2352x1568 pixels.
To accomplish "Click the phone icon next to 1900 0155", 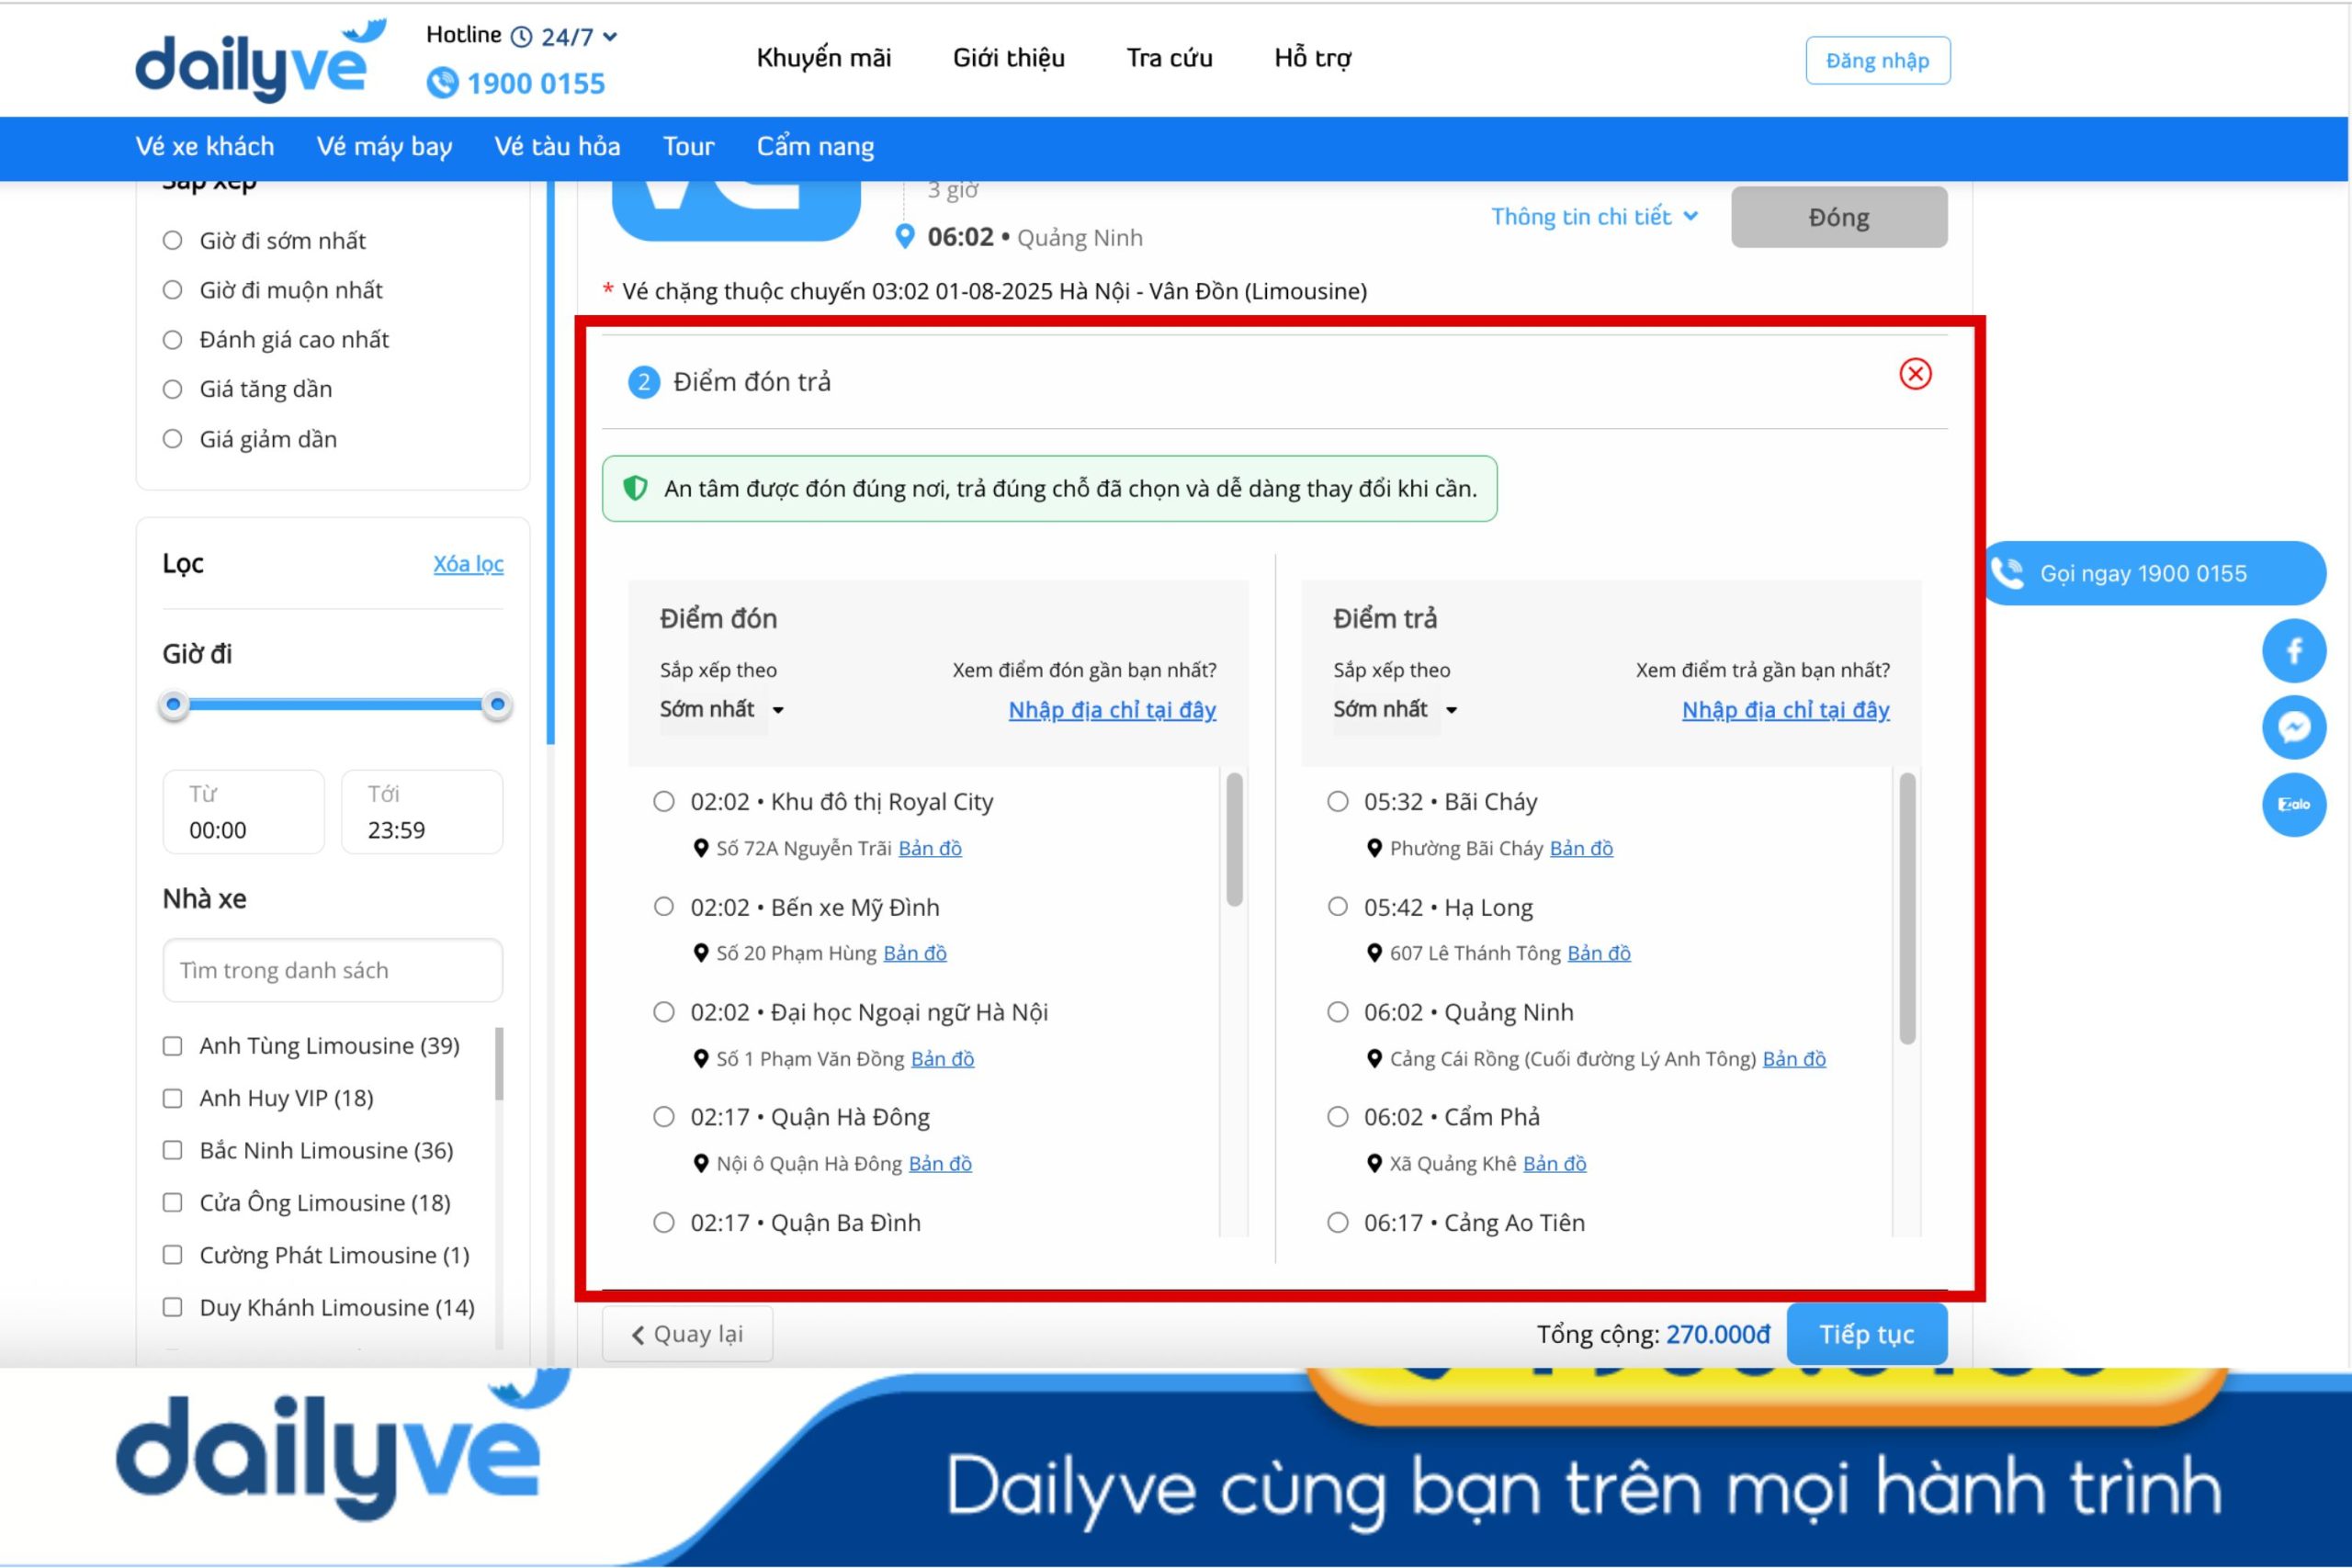I will click(x=442, y=83).
